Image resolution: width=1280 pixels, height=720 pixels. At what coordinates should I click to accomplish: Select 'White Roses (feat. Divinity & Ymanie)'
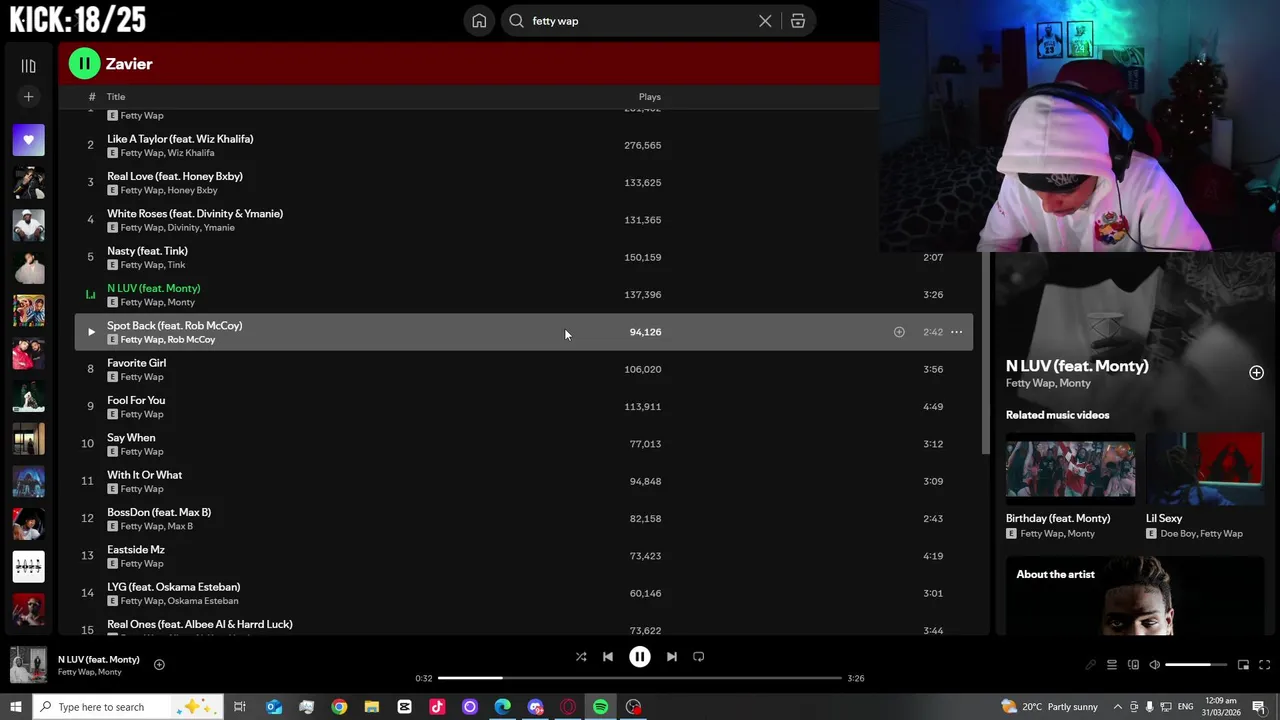[x=195, y=214]
